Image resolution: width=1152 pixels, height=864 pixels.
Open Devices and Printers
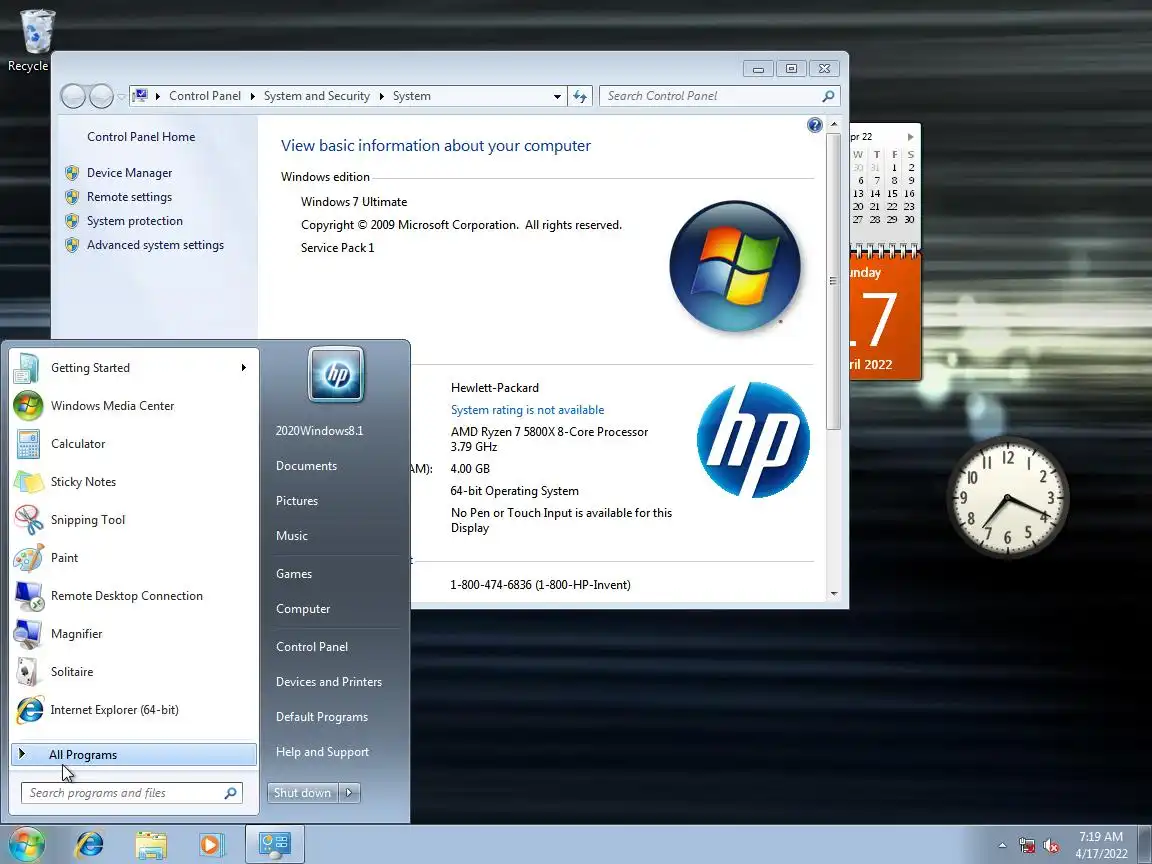pyautogui.click(x=328, y=682)
